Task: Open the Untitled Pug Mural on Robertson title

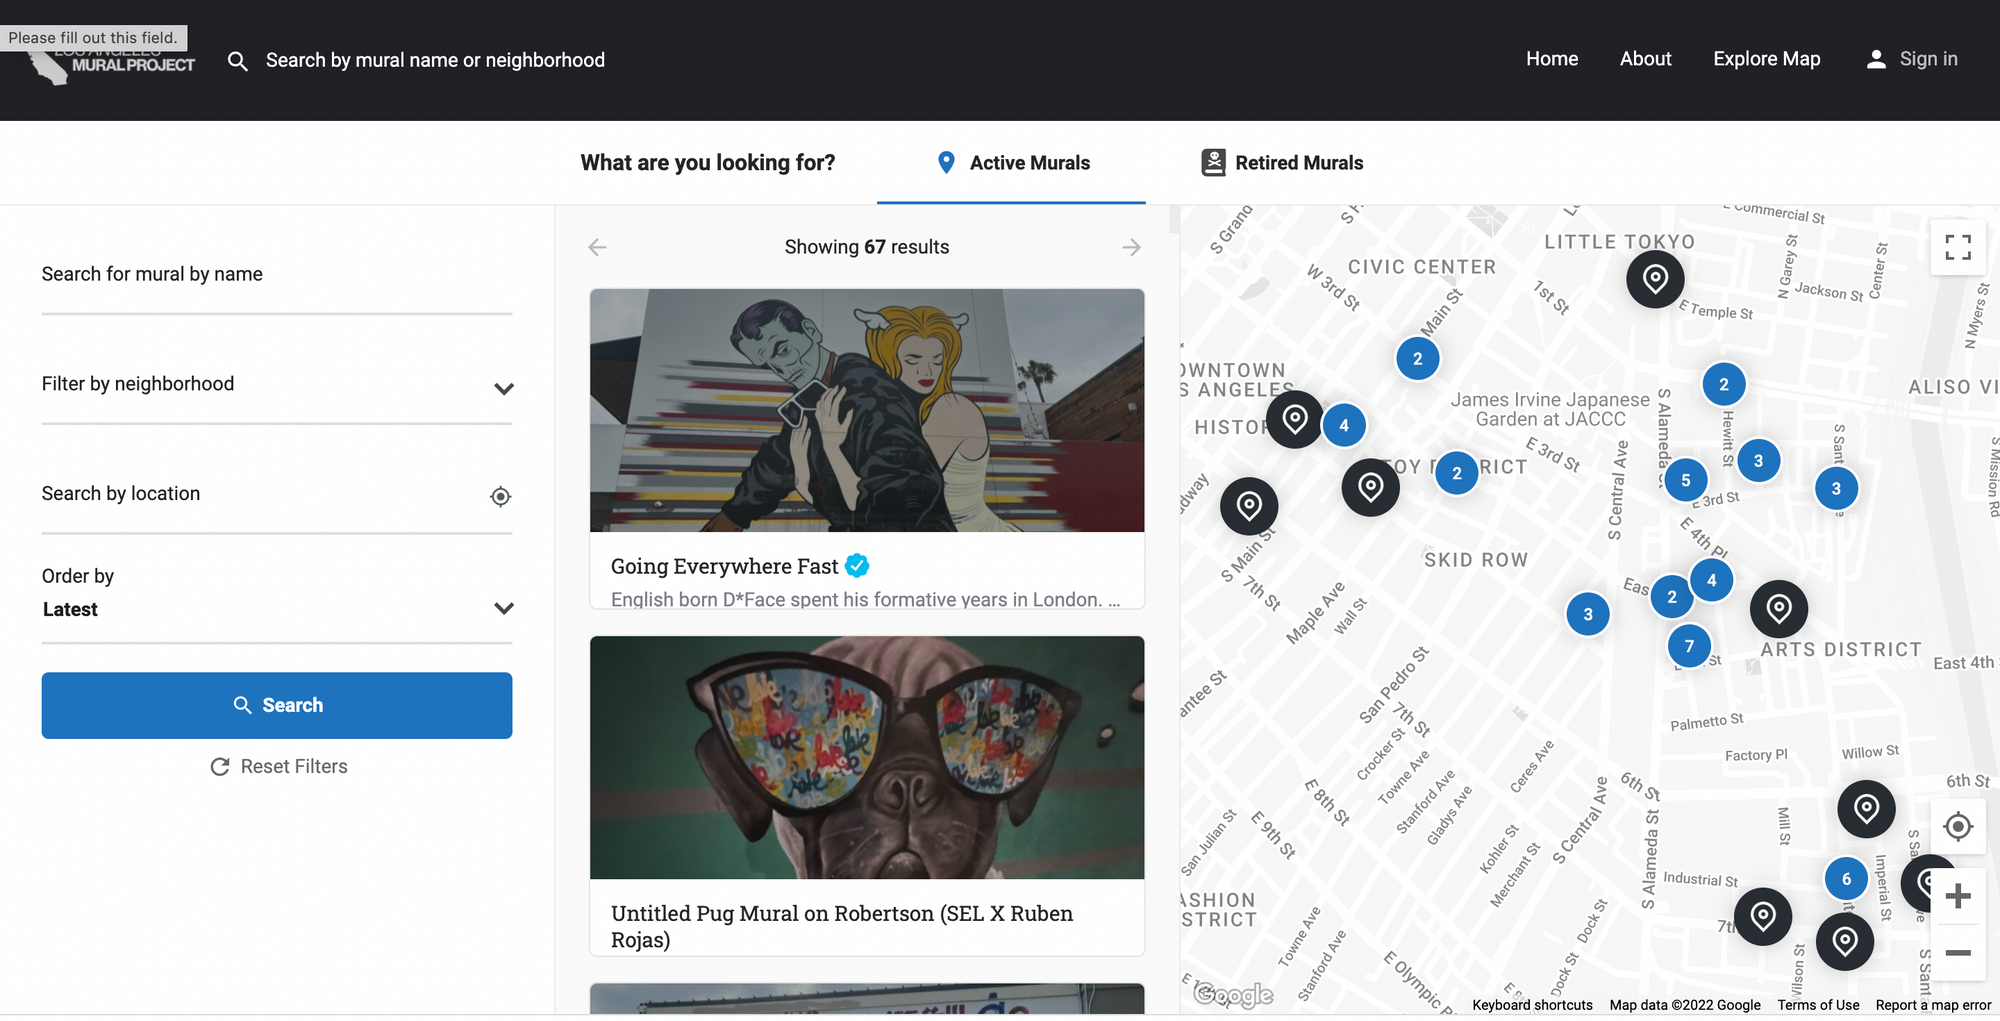Action: coord(842,926)
